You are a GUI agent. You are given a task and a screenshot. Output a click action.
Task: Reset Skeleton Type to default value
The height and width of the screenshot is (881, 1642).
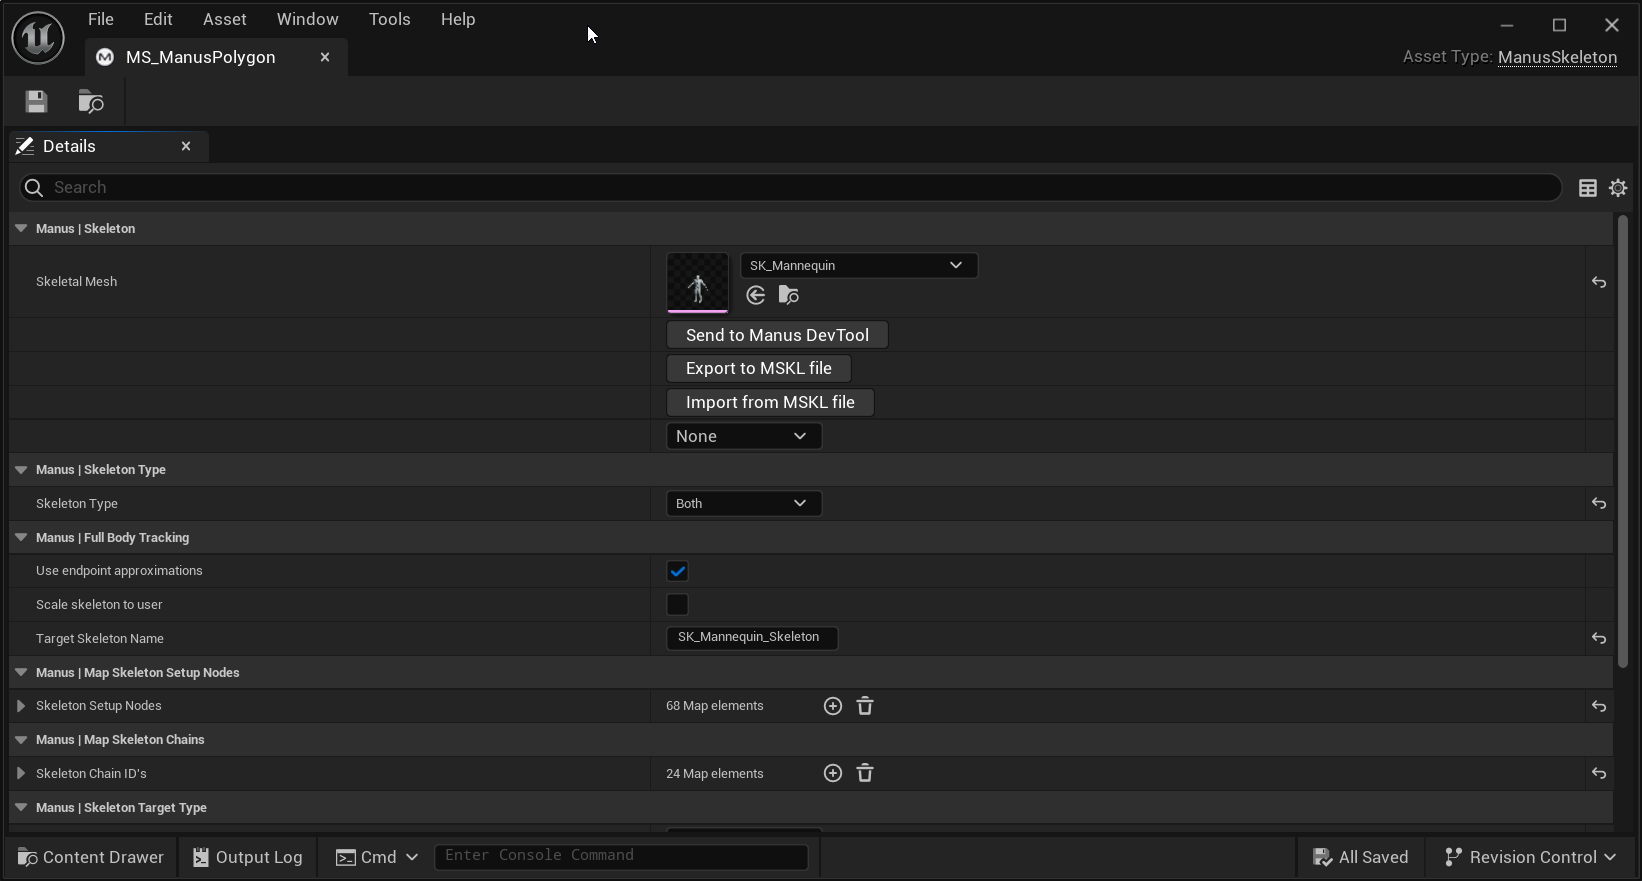(x=1598, y=504)
